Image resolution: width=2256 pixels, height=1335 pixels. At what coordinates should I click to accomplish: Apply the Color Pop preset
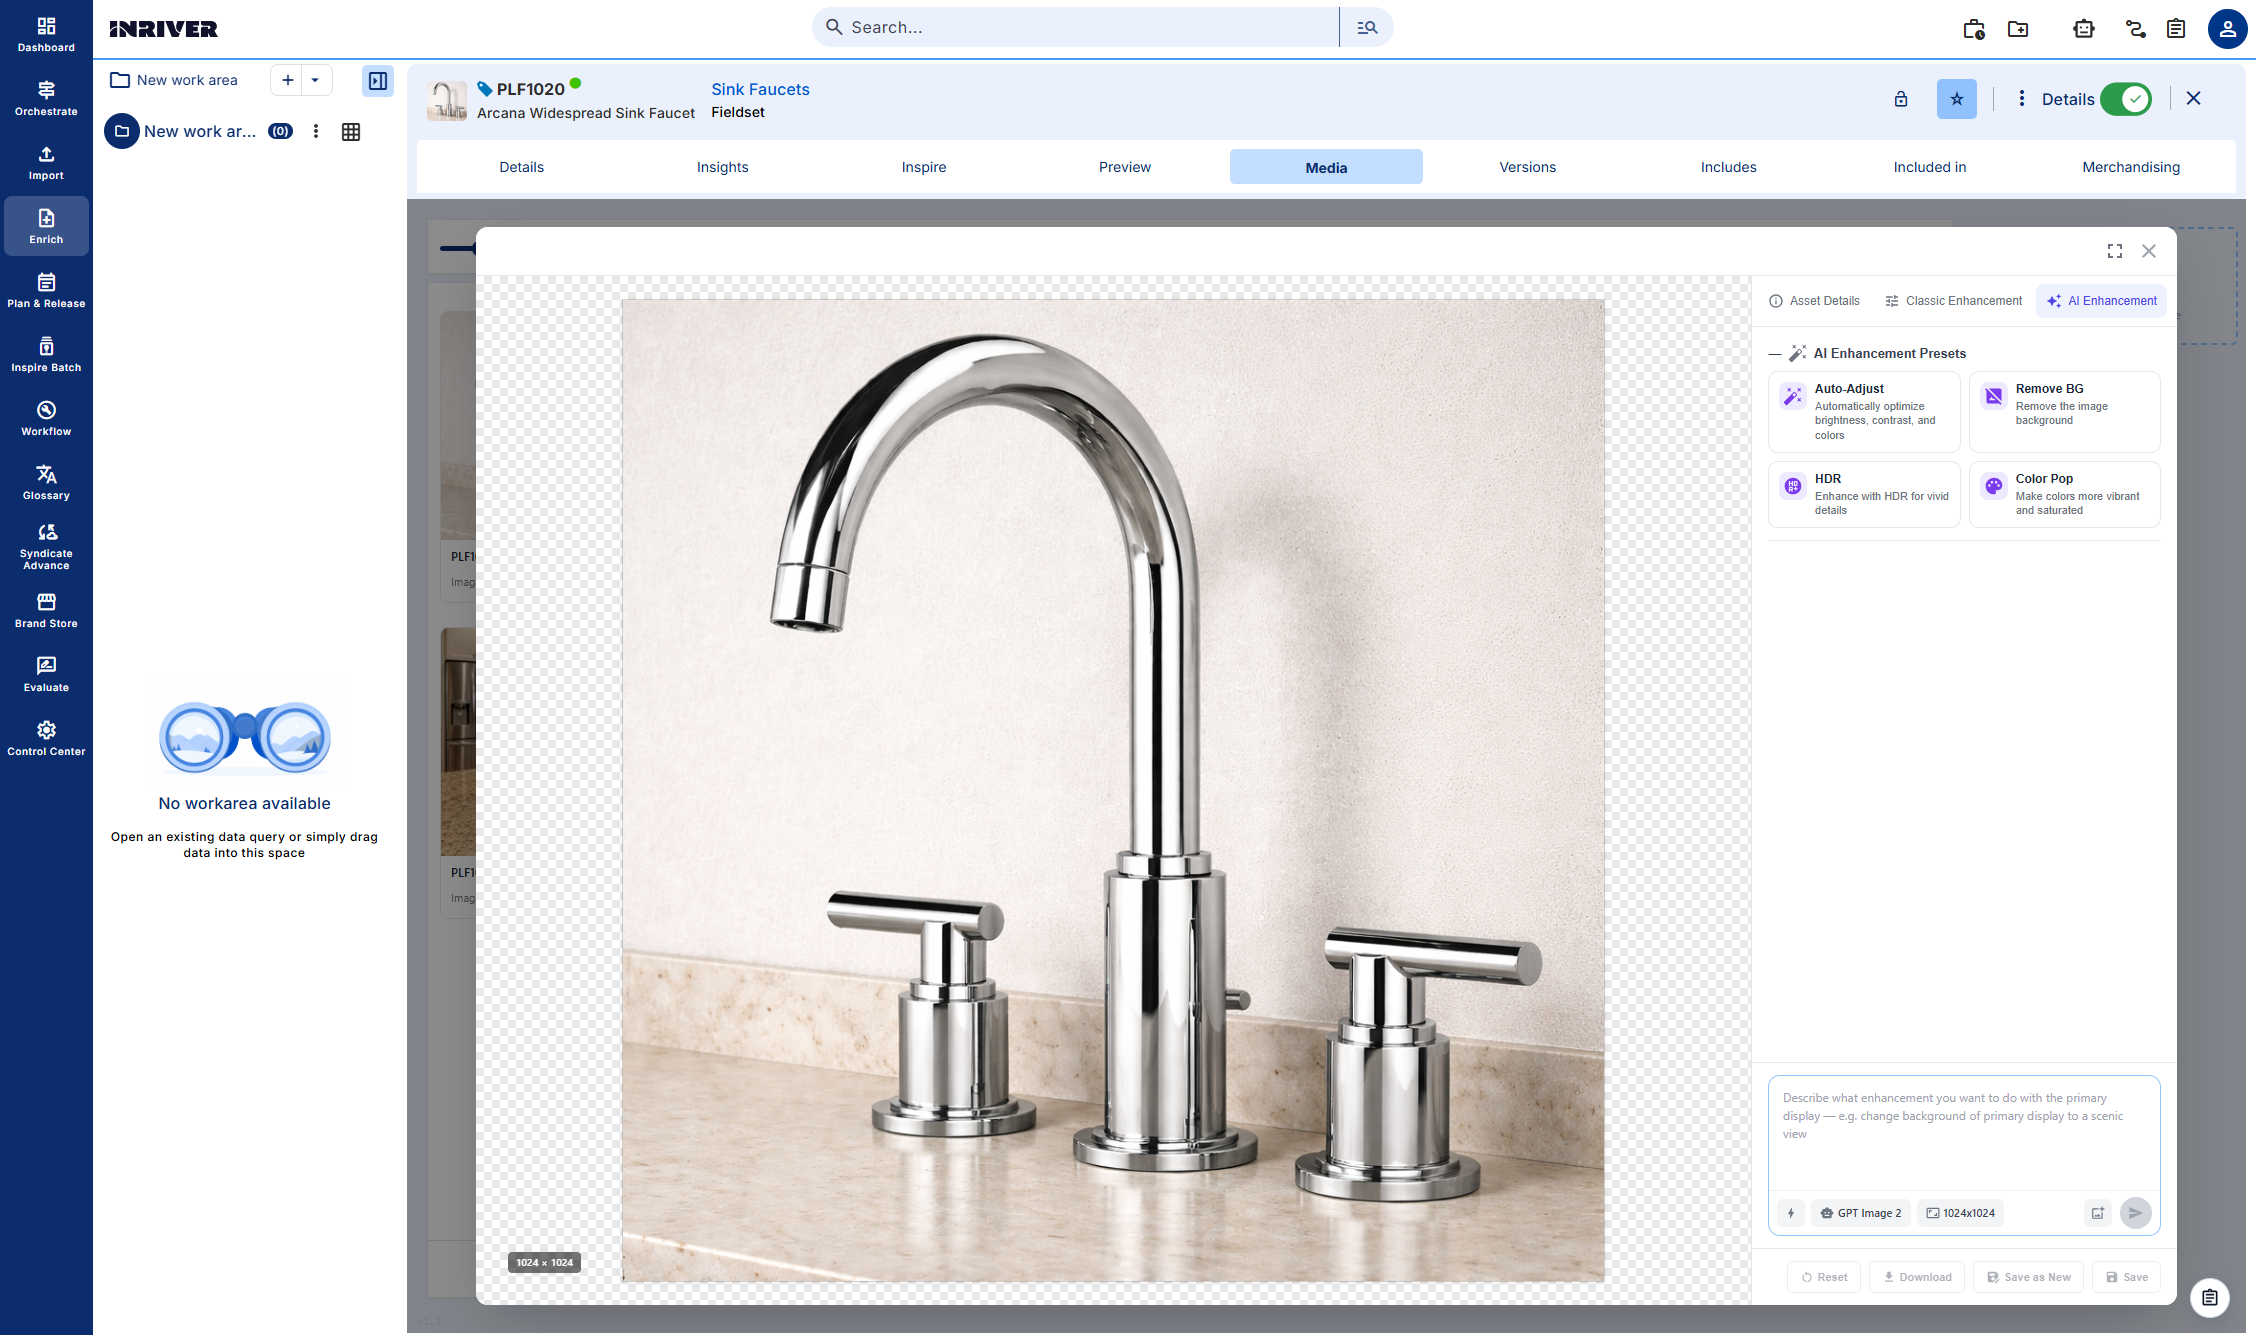pos(2064,494)
